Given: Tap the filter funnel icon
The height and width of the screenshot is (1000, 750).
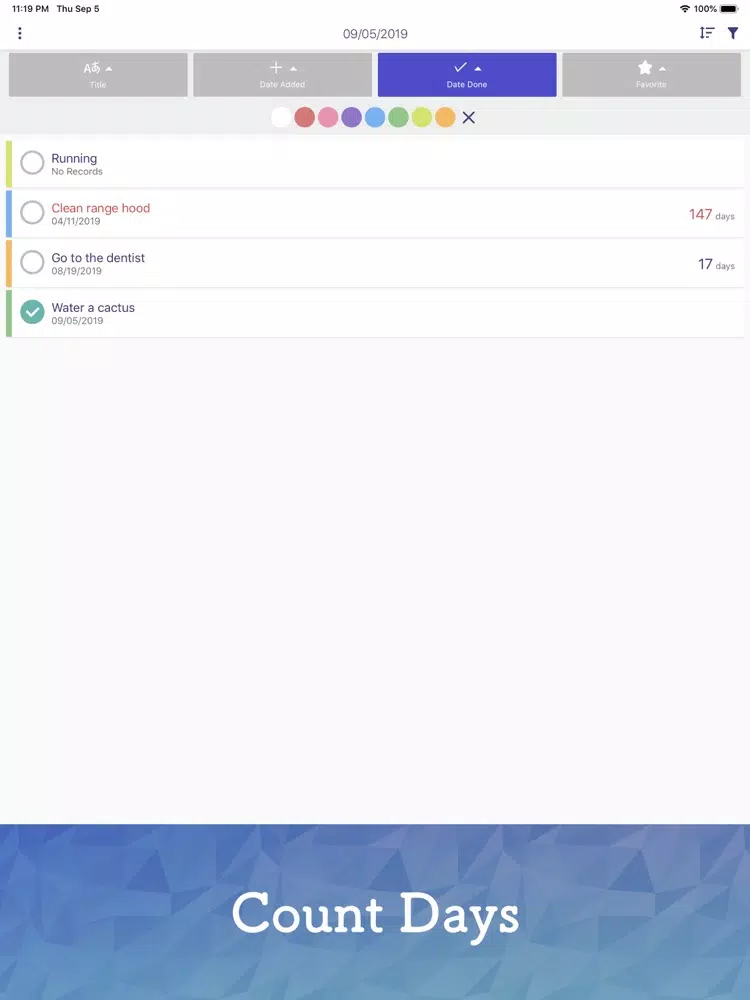Looking at the screenshot, I should 733,33.
